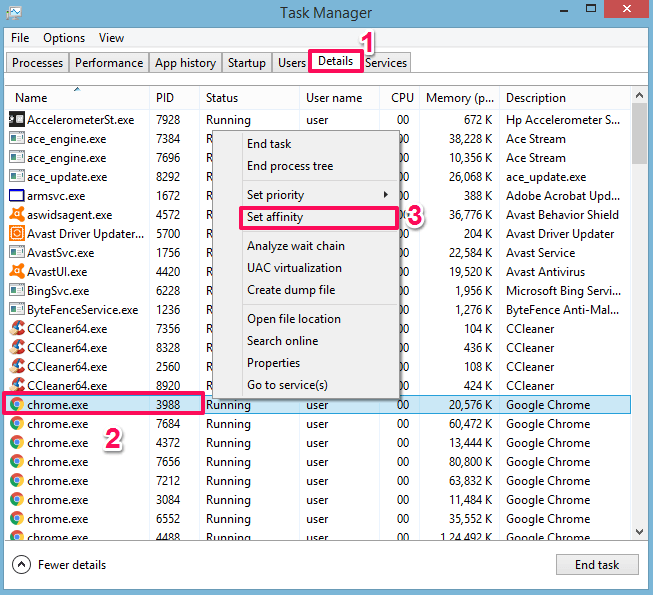Click the ace_engine.exe icon for PID 7696
This screenshot has width=653, height=595.
click(x=17, y=157)
